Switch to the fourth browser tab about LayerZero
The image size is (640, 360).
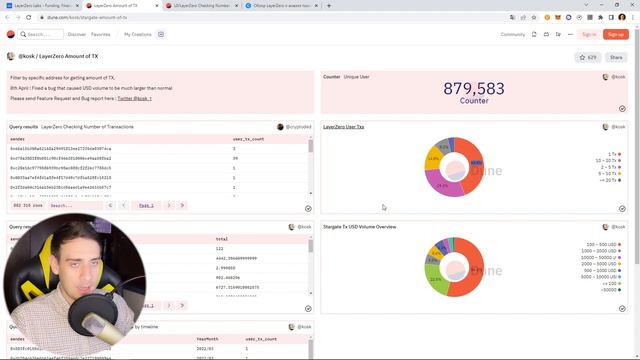point(282,6)
